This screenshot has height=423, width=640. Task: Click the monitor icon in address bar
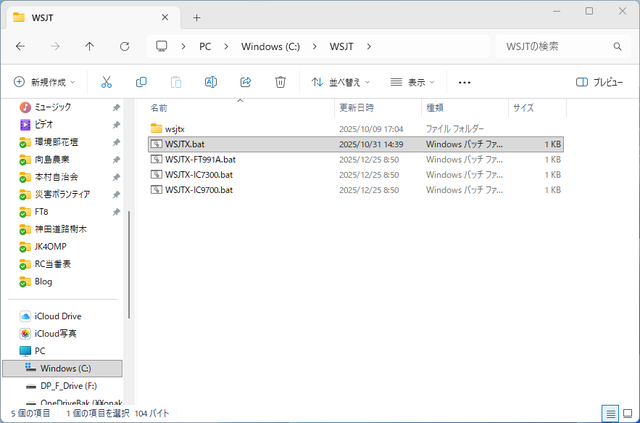(x=162, y=46)
